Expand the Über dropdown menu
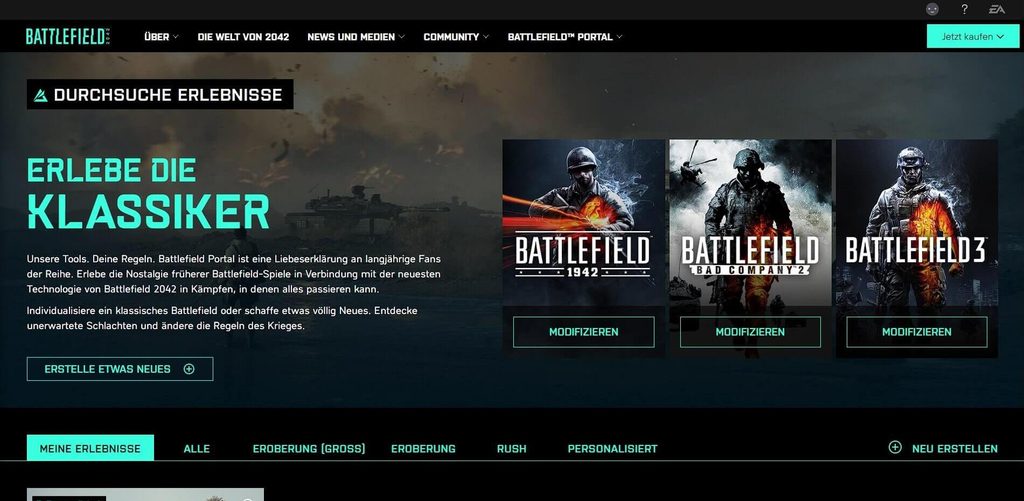The height and width of the screenshot is (501, 1024). [161, 37]
